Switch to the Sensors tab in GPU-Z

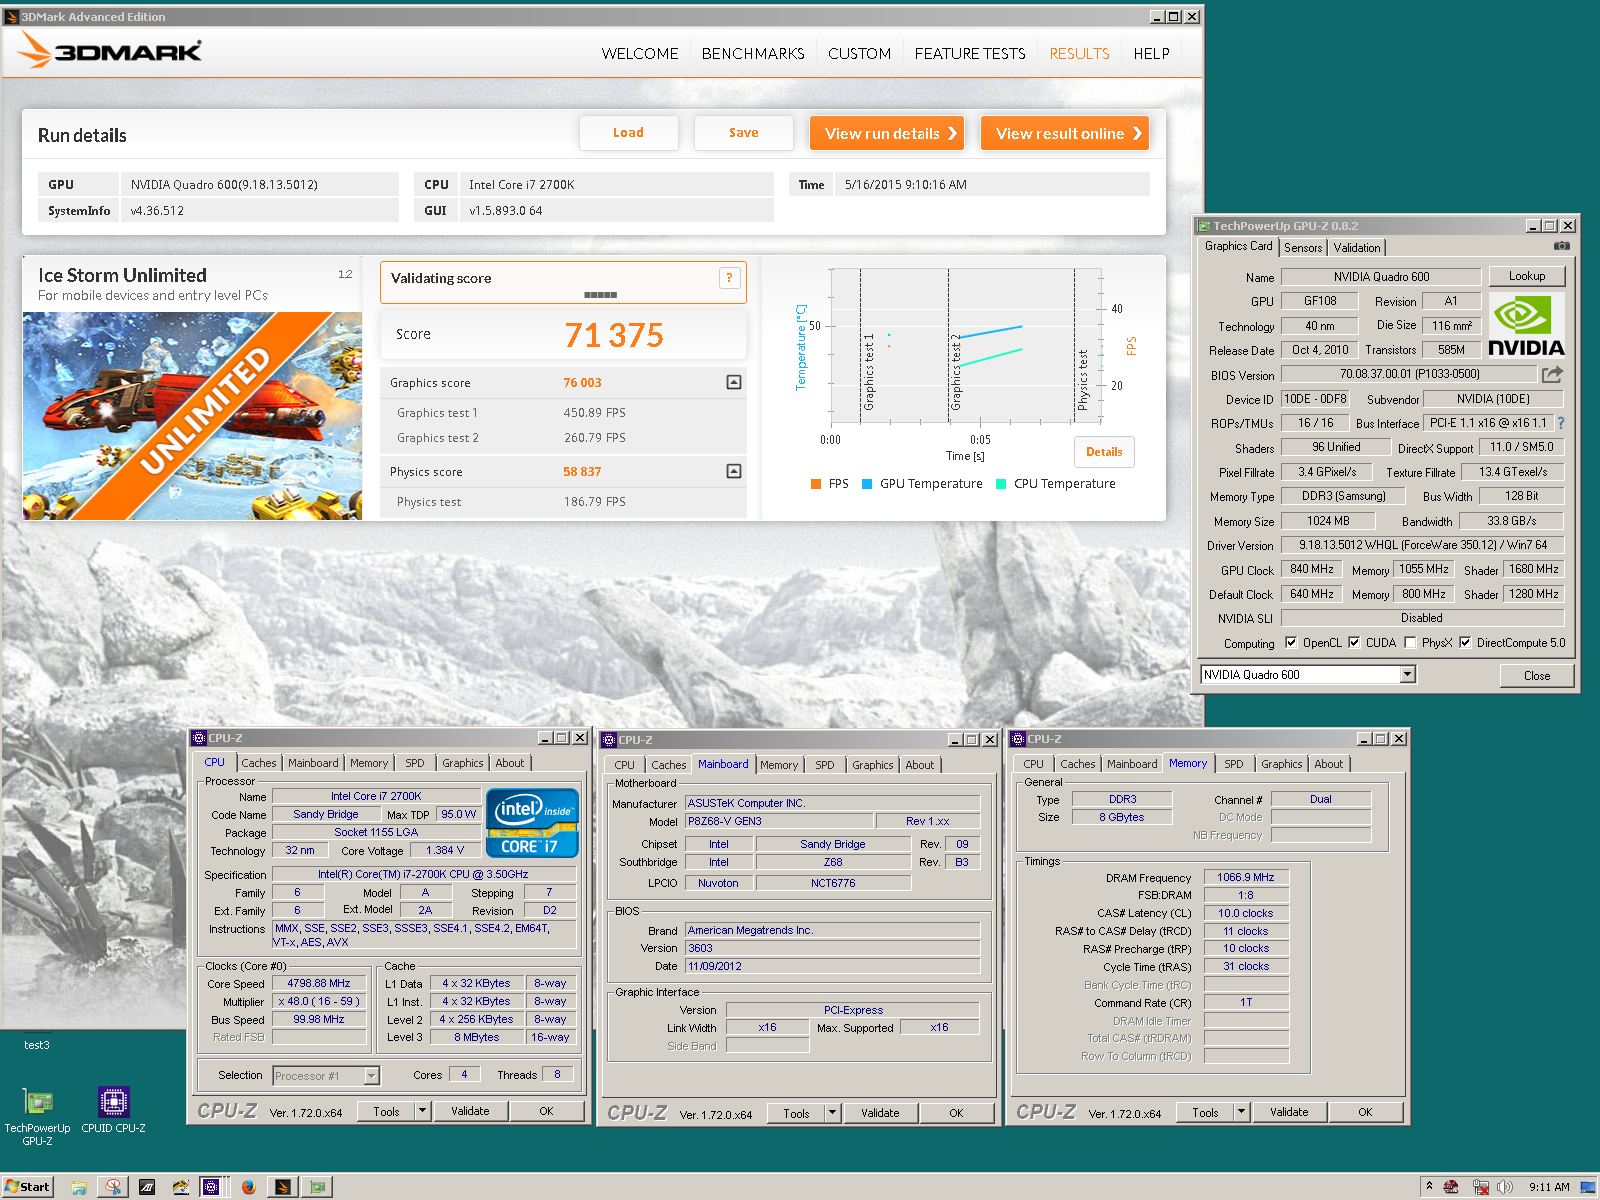(1303, 247)
